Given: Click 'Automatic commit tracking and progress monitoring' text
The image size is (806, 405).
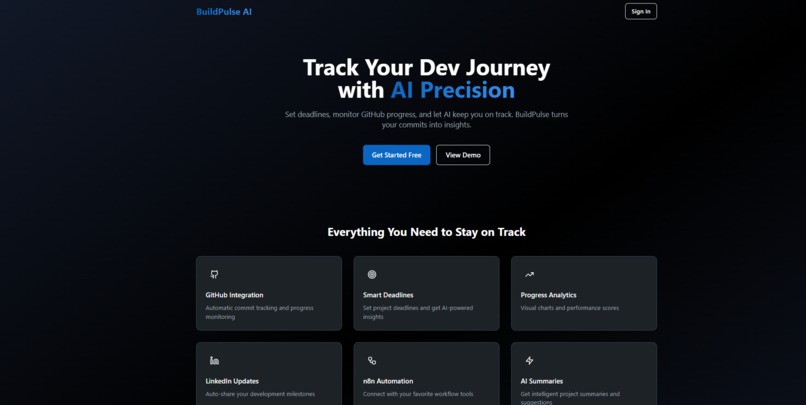Looking at the screenshot, I should pyautogui.click(x=260, y=312).
